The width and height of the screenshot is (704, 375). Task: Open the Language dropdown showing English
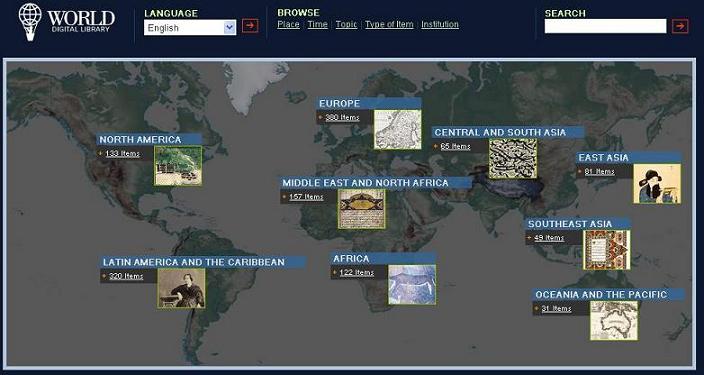pos(190,27)
